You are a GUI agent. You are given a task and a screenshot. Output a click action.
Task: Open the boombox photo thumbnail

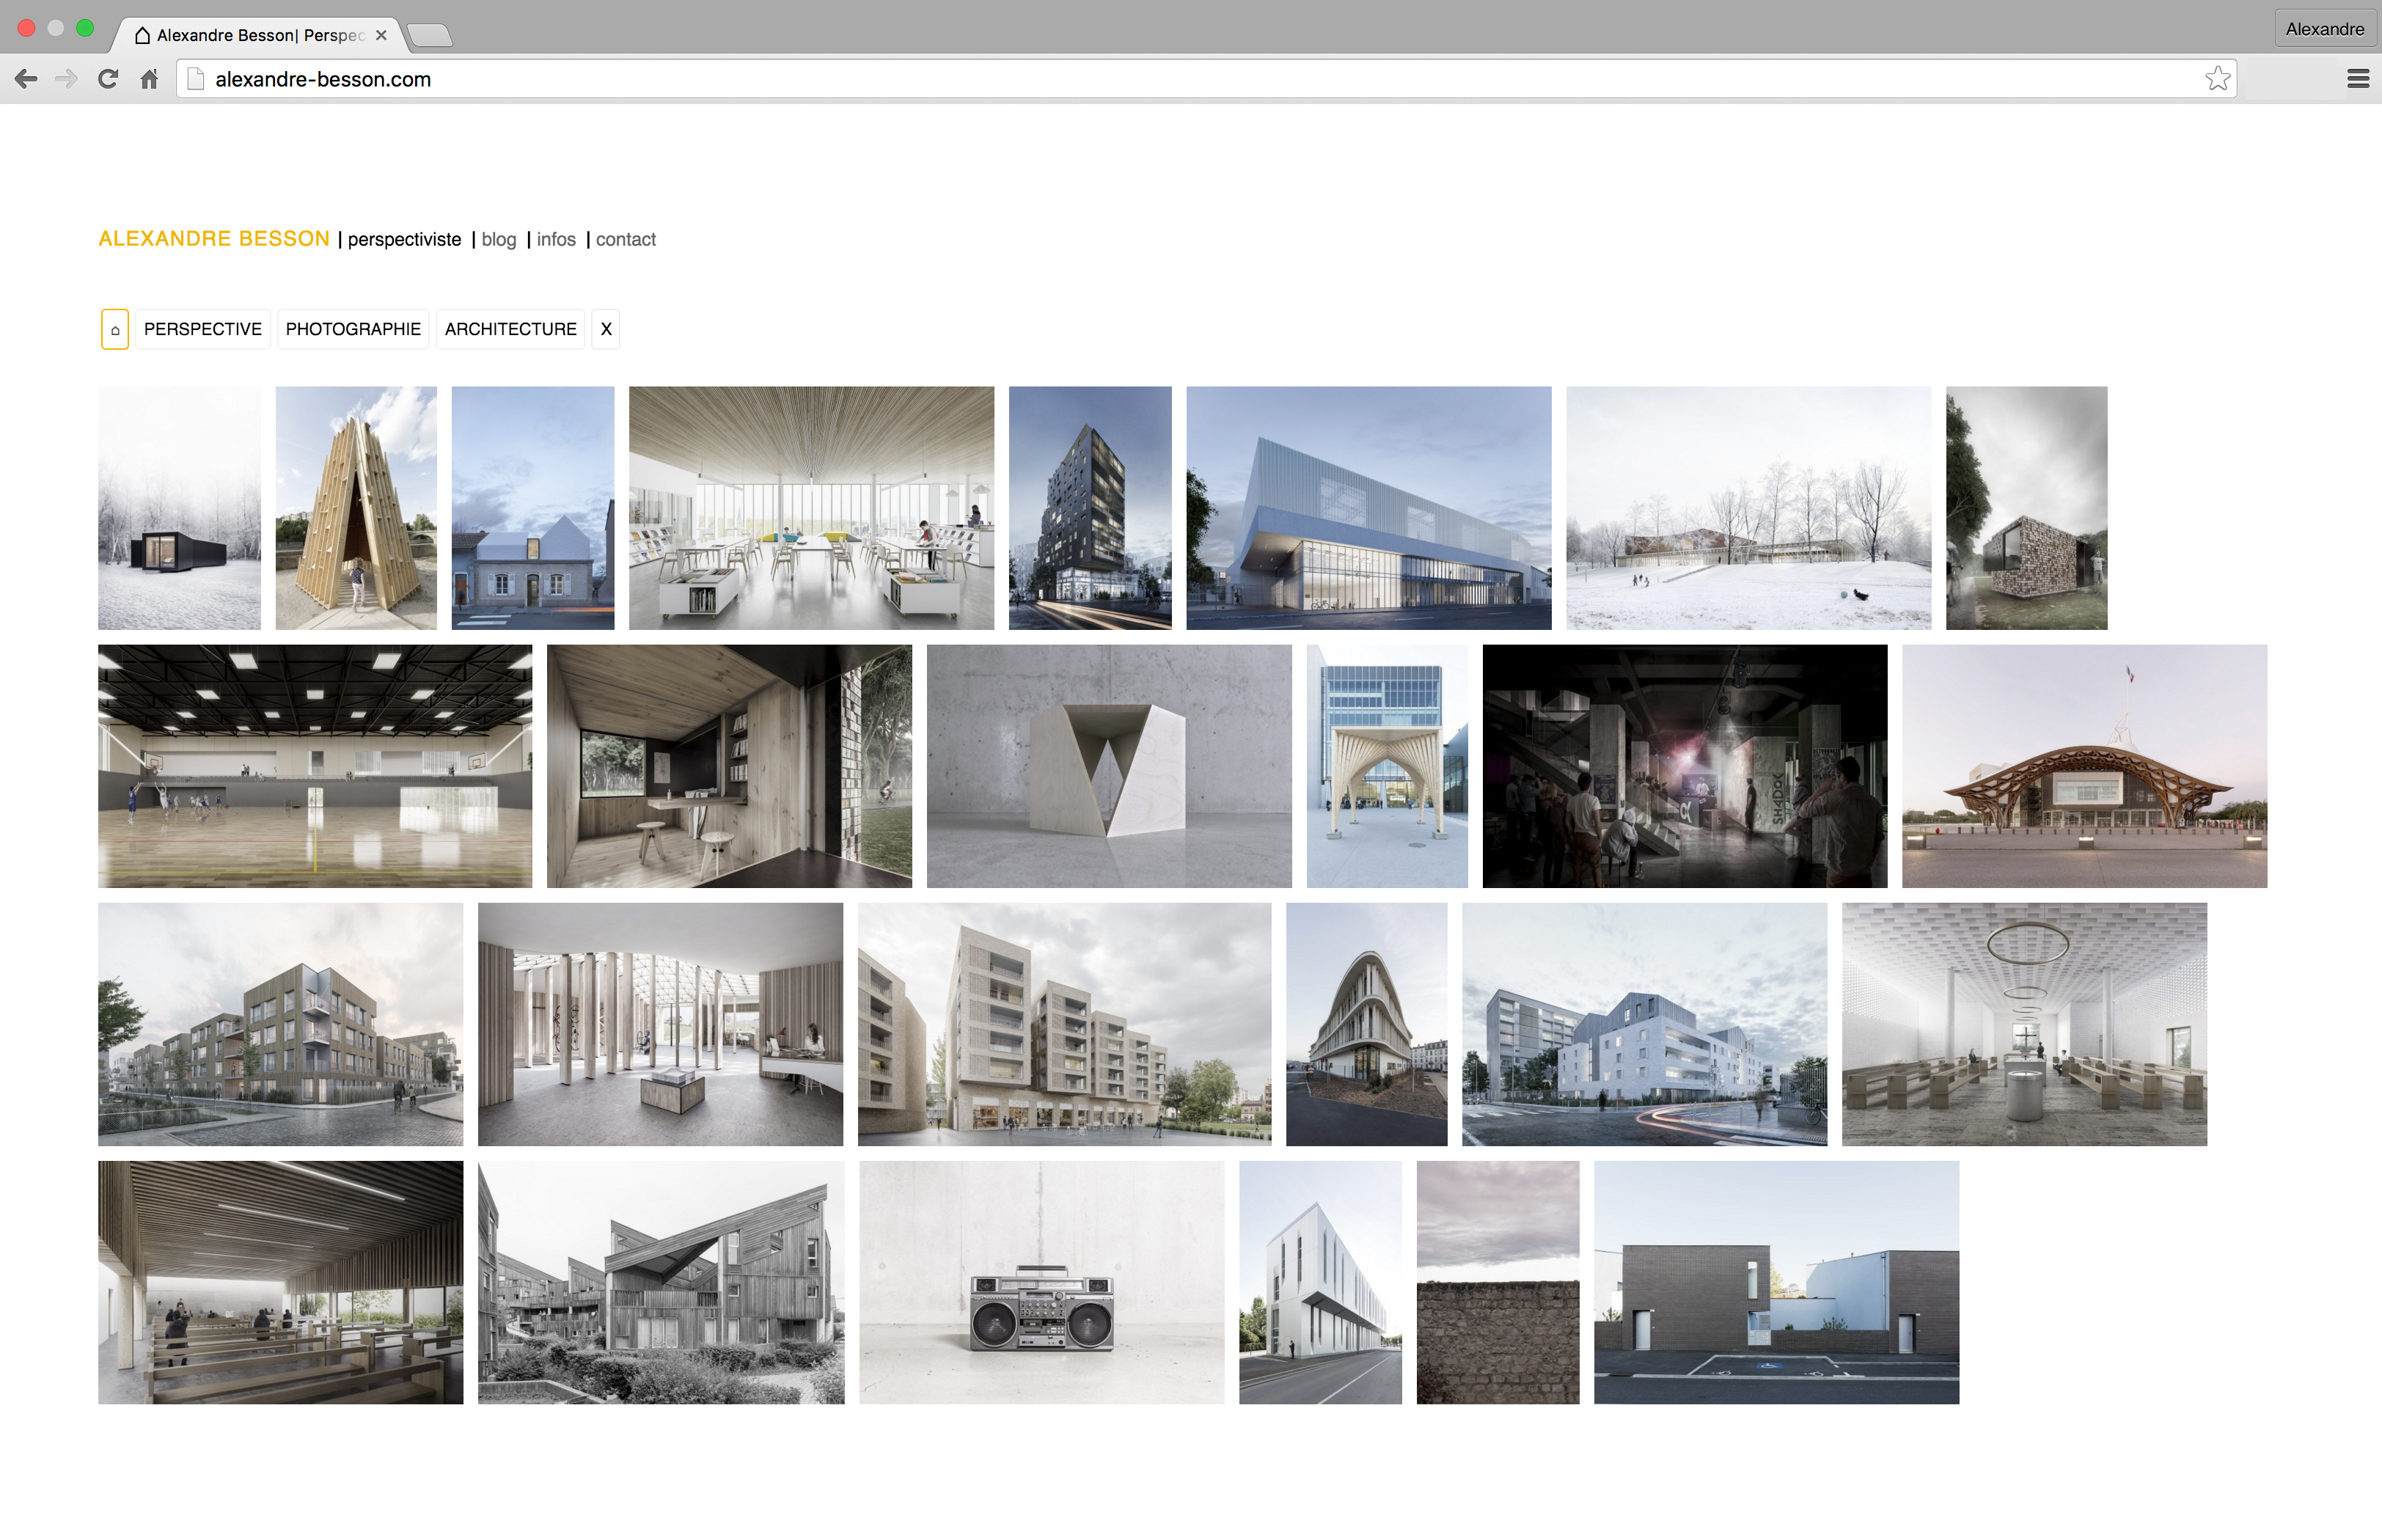(x=1042, y=1282)
